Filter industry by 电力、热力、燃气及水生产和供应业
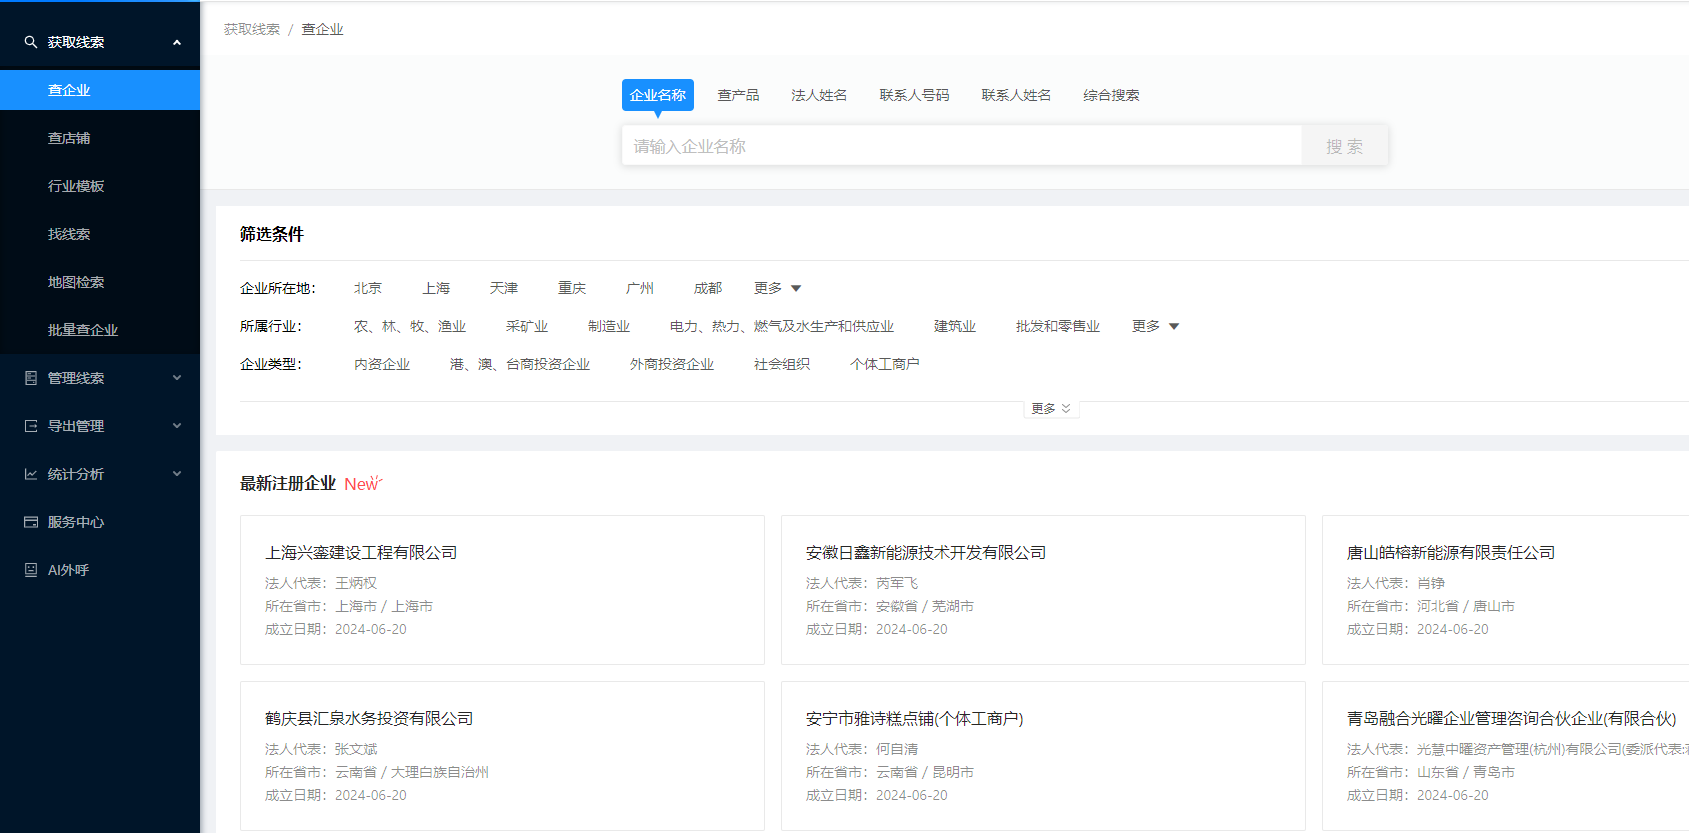This screenshot has height=833, width=1689. coord(782,326)
